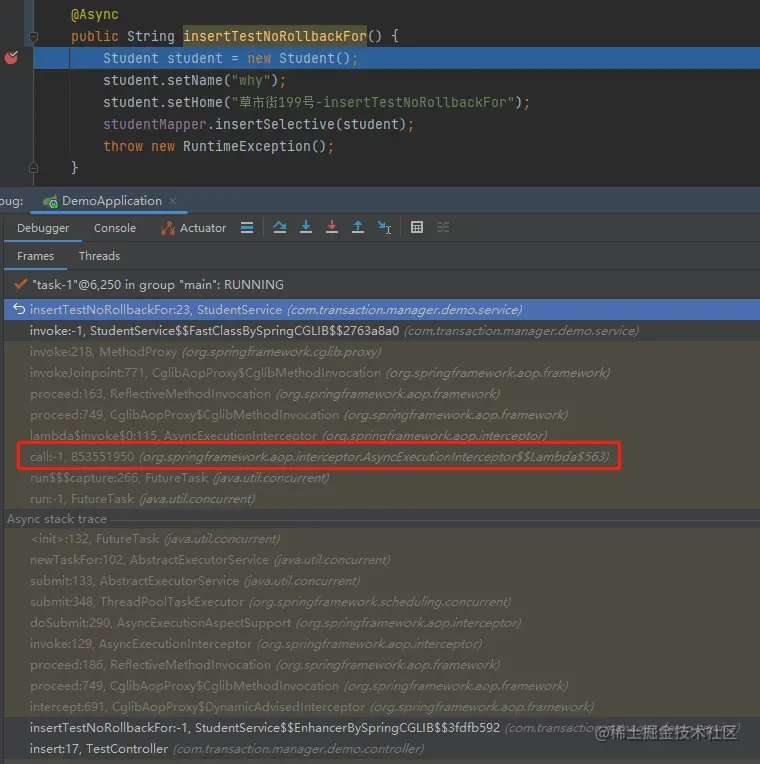Select frame lambda$invoke$0:115, AsyncExecutionInterceptor
This screenshot has height=764, width=760.
tap(381, 435)
